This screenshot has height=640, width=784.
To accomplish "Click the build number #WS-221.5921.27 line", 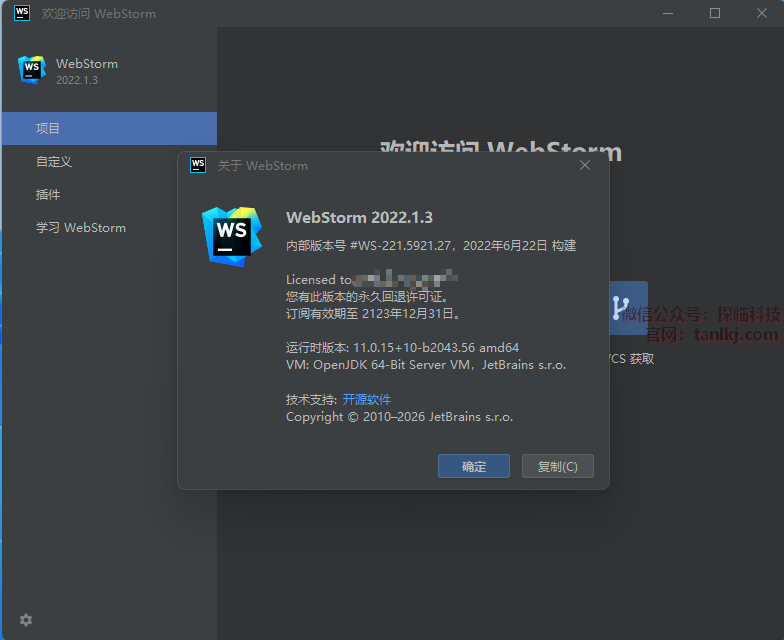I will coord(431,246).
